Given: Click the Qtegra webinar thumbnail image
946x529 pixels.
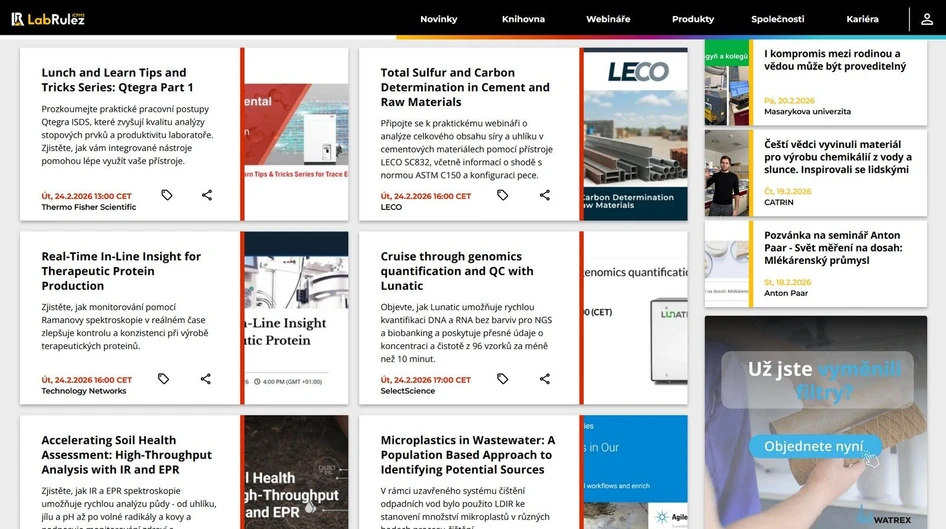Looking at the screenshot, I should 296,134.
